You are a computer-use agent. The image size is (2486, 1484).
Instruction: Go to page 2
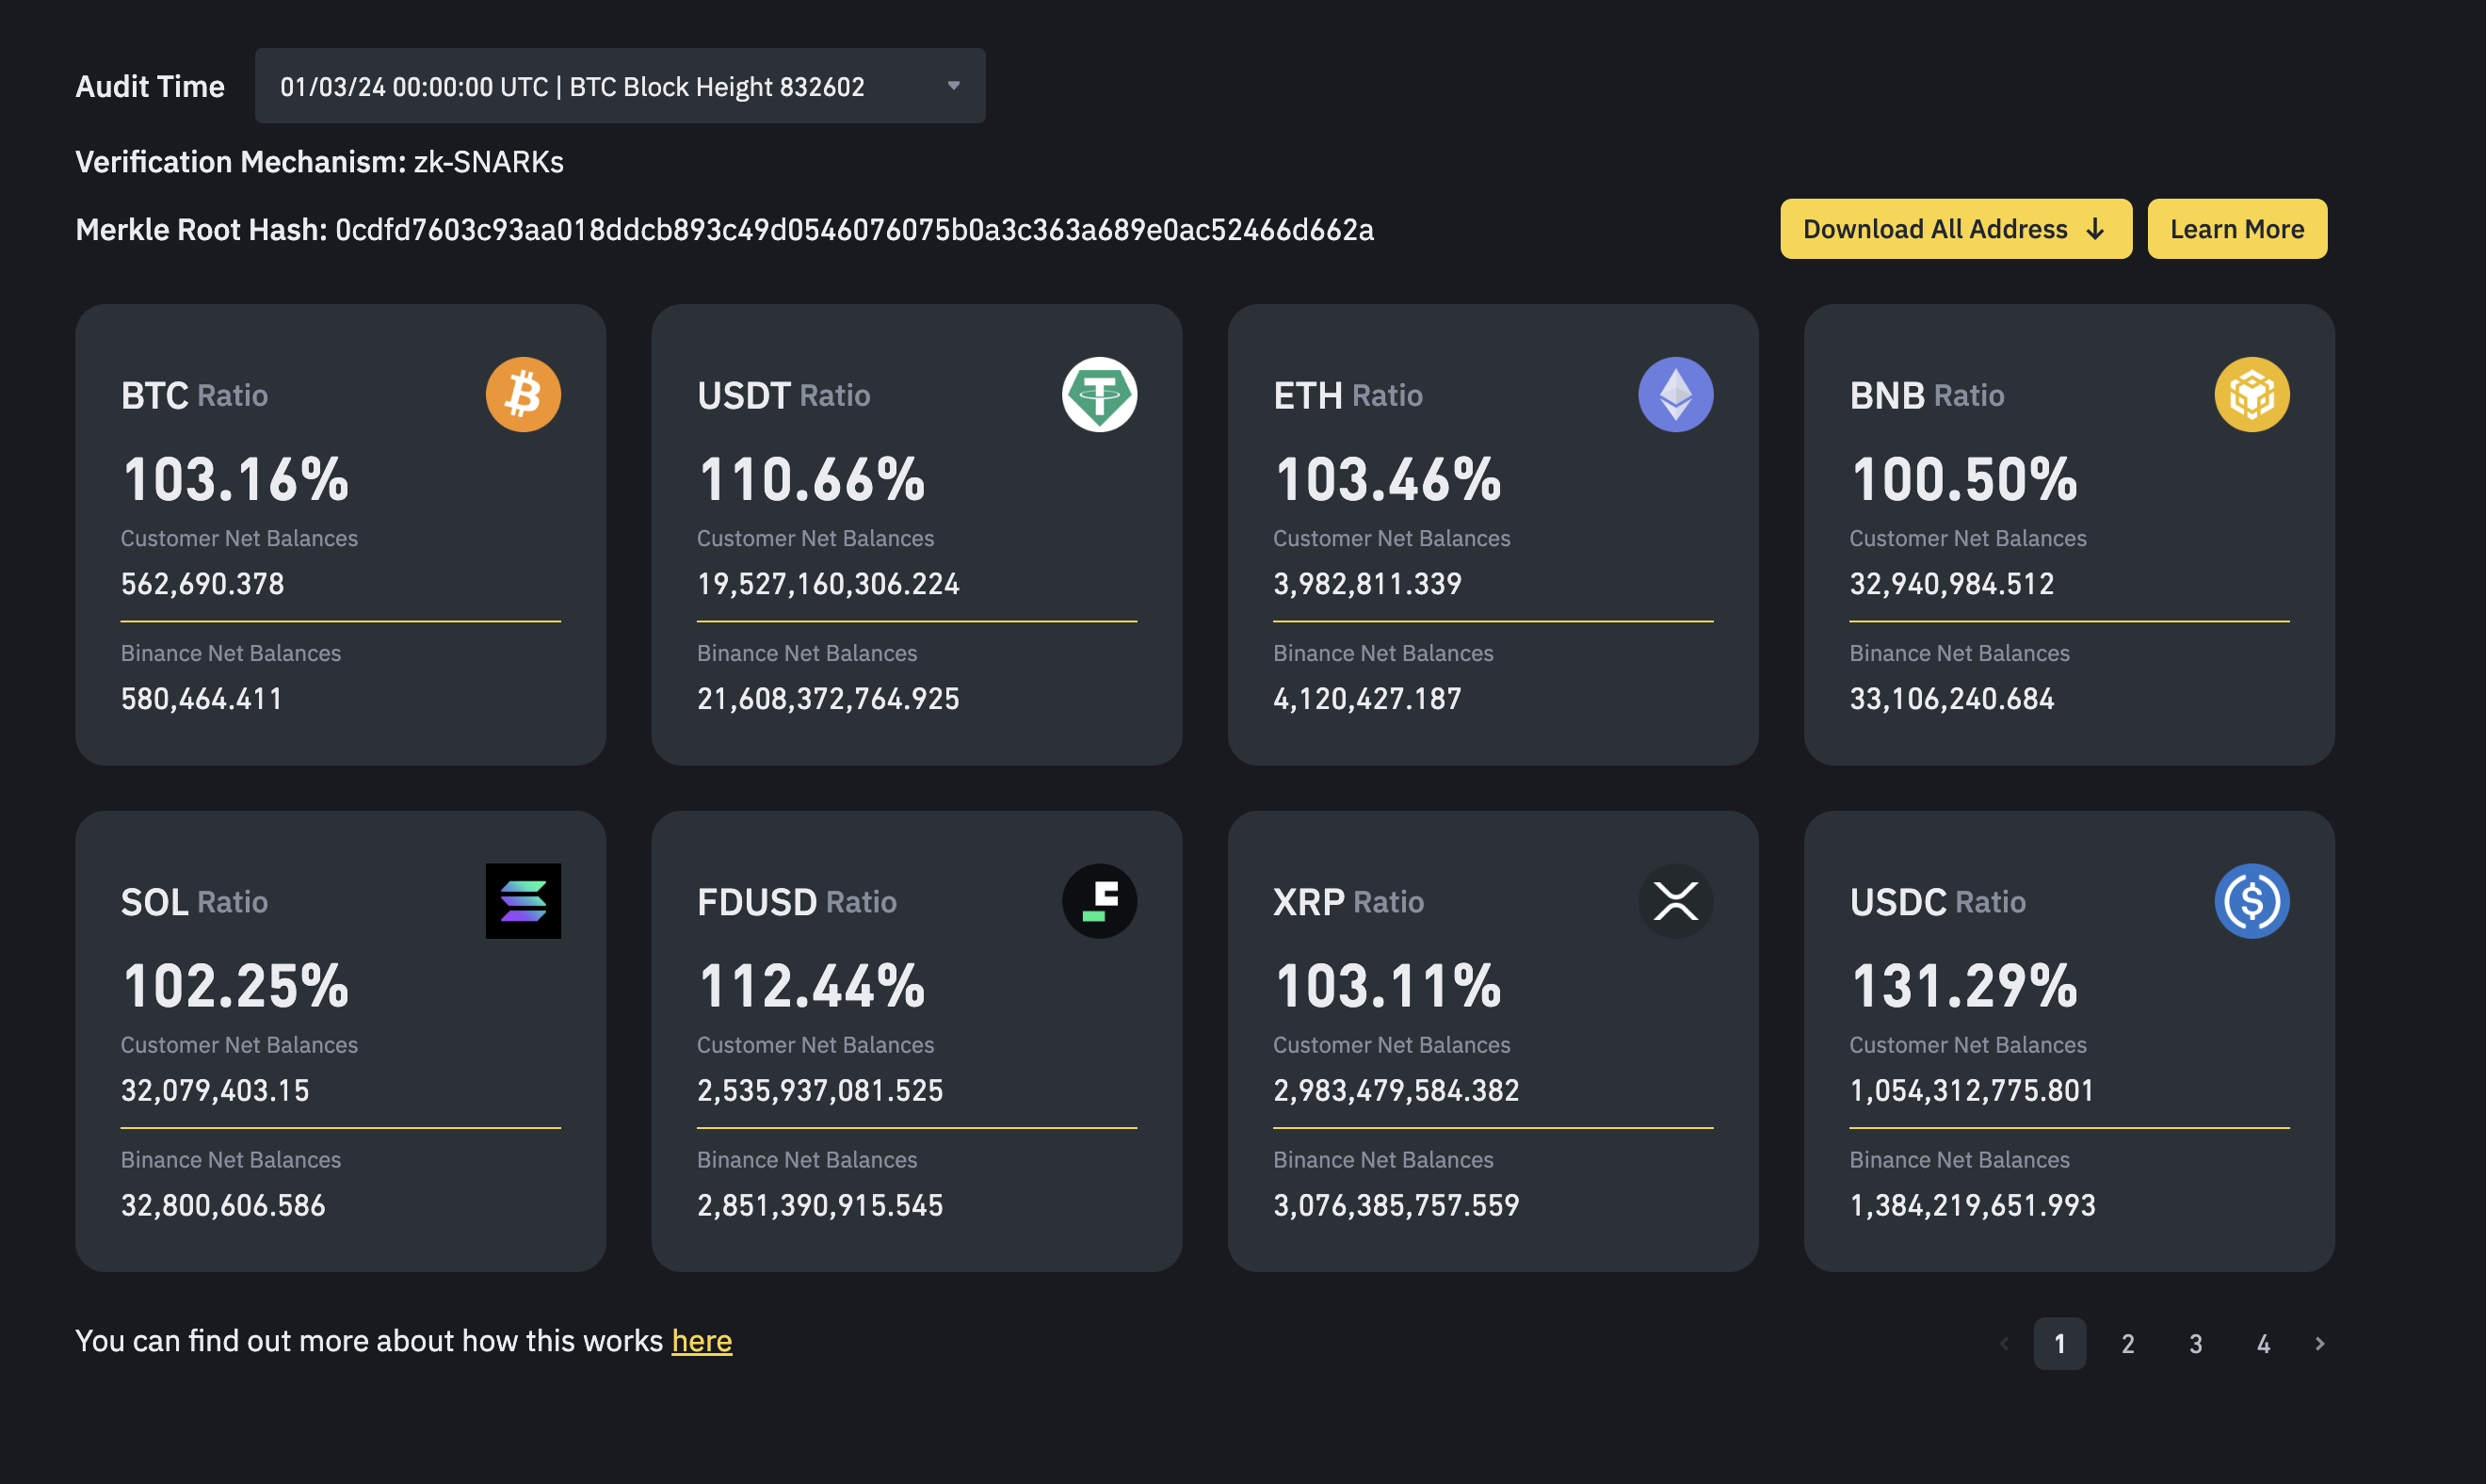pos(2127,1343)
